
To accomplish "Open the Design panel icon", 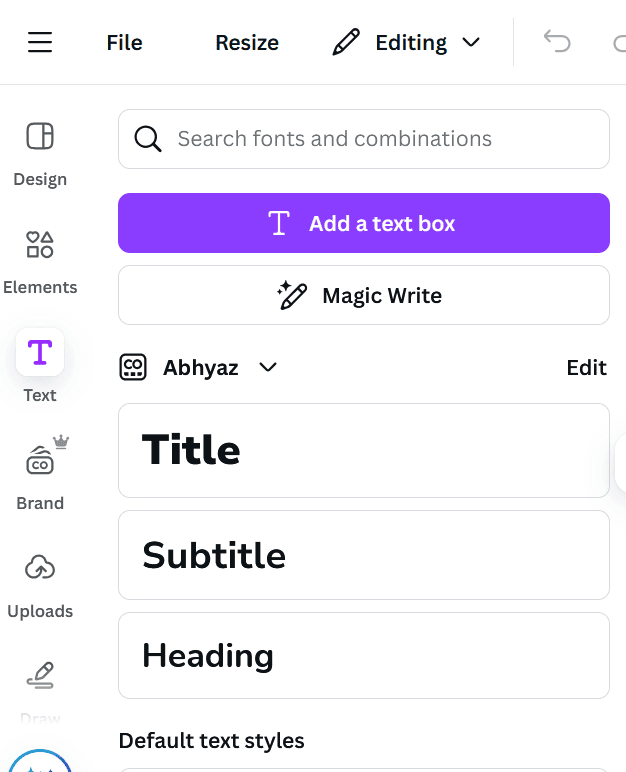I will coord(40,136).
